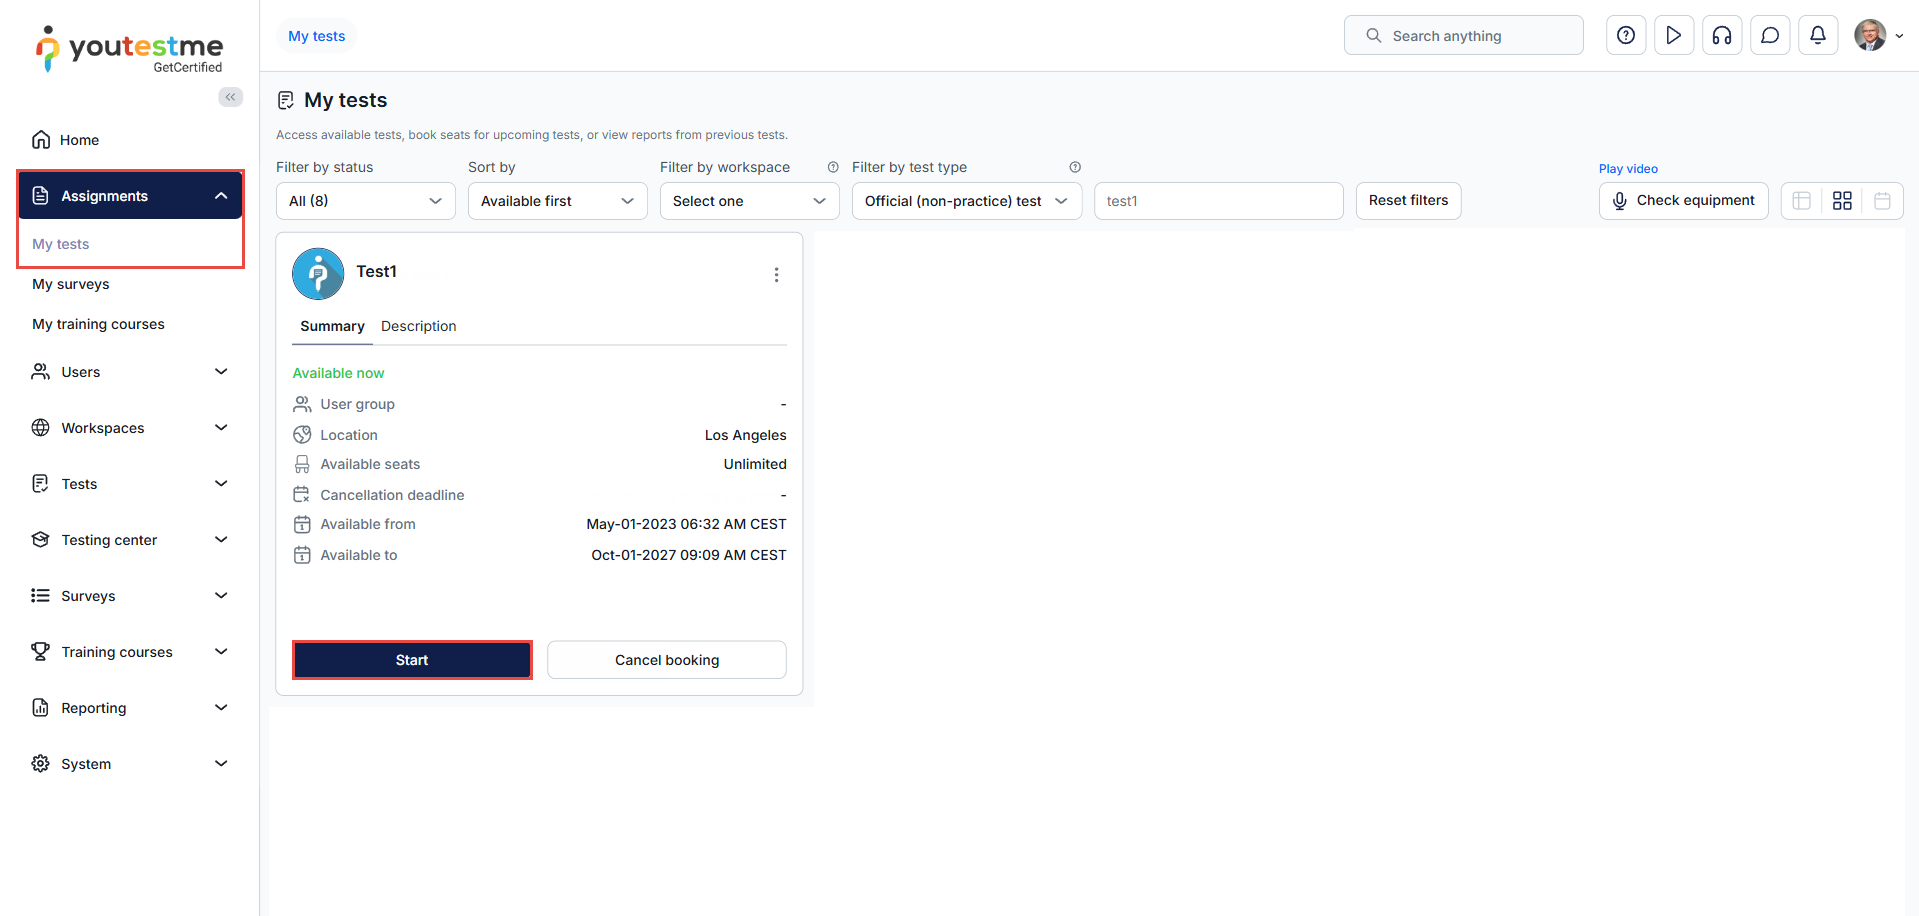
Task: Click the Cancel booking button
Action: point(667,660)
